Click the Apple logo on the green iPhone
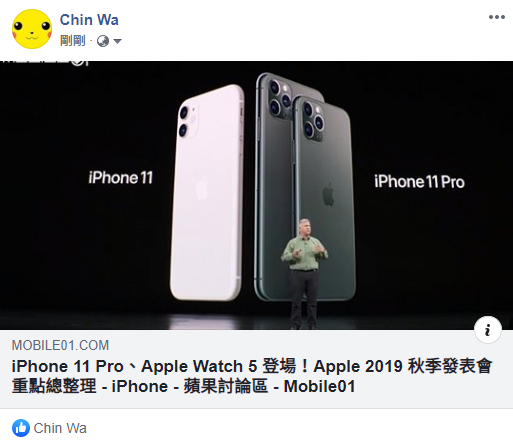This screenshot has width=513, height=442. [x=328, y=194]
